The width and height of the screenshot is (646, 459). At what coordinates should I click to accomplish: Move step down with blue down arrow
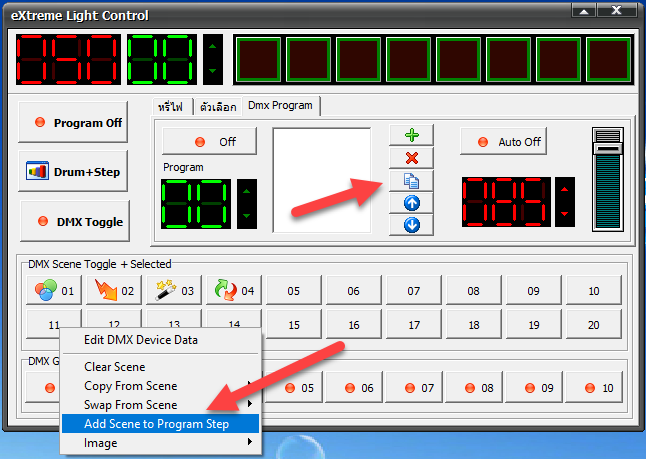(411, 225)
